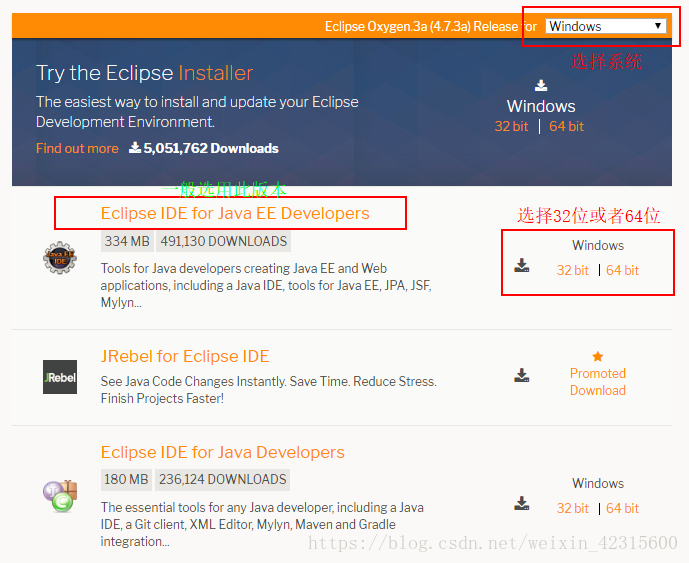Download 64 bit Java EE Developers package
The height and width of the screenshot is (563, 689).
622,270
